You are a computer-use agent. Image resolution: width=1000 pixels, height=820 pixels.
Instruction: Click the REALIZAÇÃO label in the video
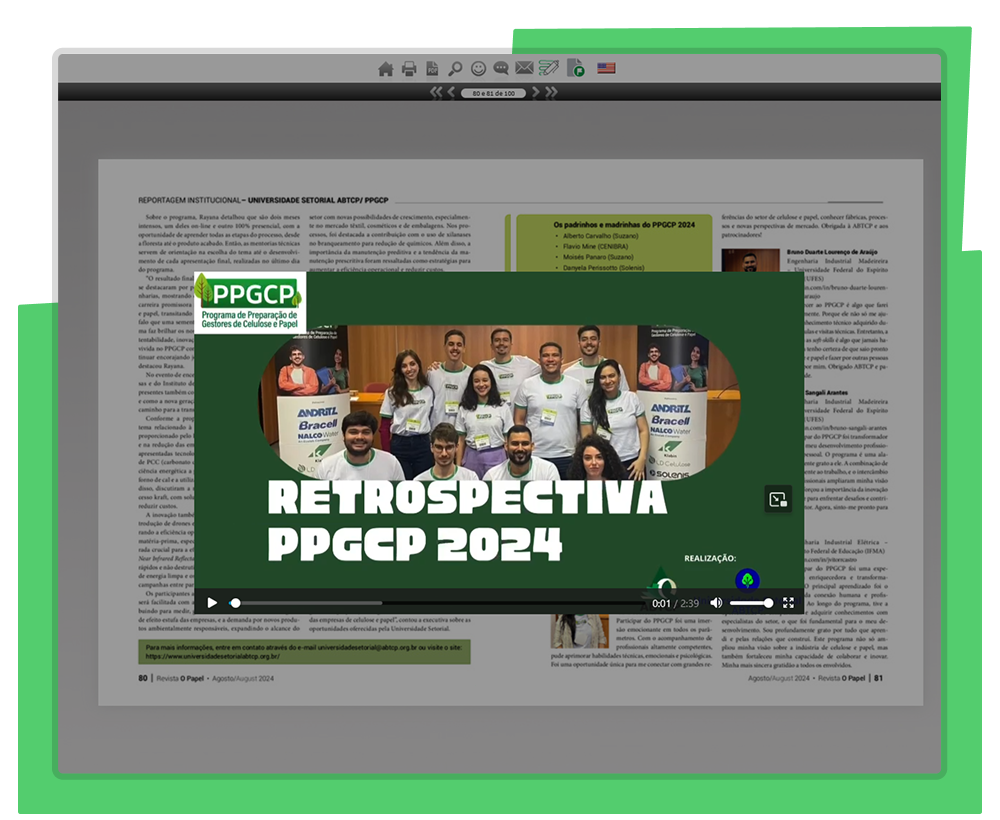coord(710,559)
